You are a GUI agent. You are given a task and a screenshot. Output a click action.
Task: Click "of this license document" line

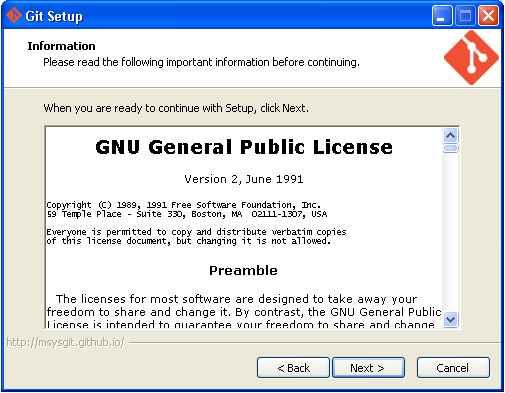click(x=189, y=241)
